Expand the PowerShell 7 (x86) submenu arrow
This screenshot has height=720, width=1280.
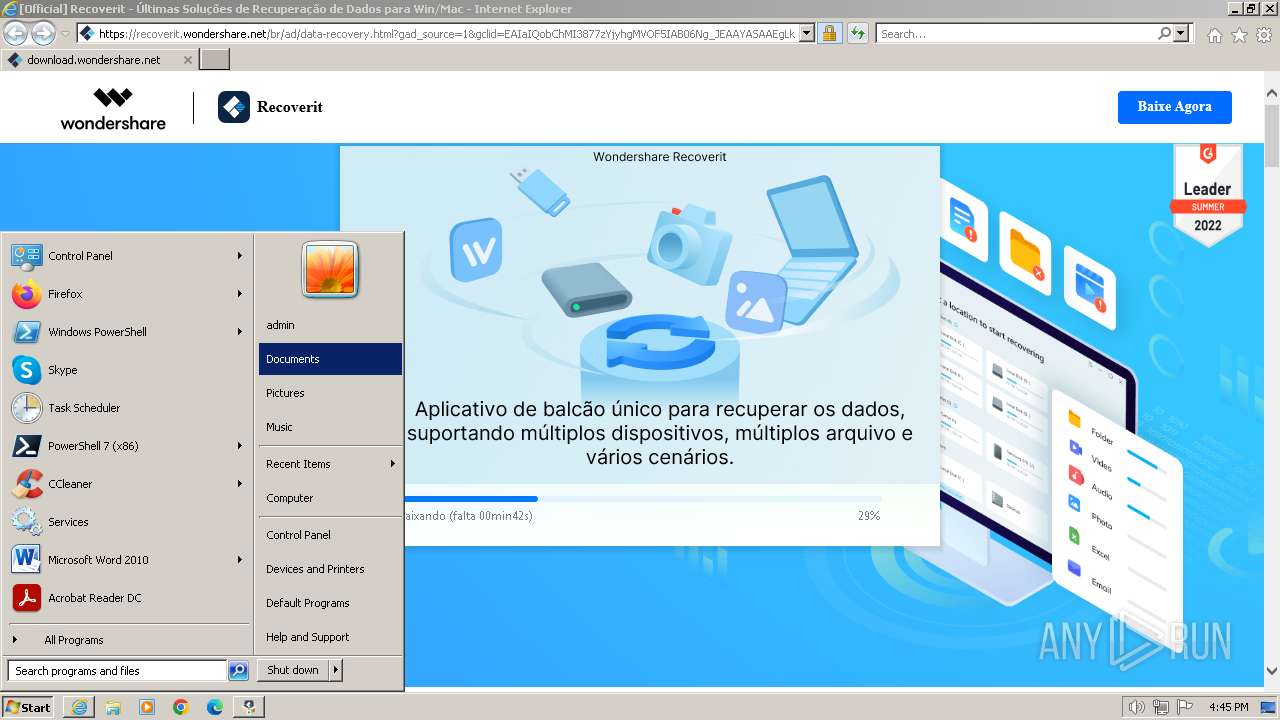coord(240,446)
